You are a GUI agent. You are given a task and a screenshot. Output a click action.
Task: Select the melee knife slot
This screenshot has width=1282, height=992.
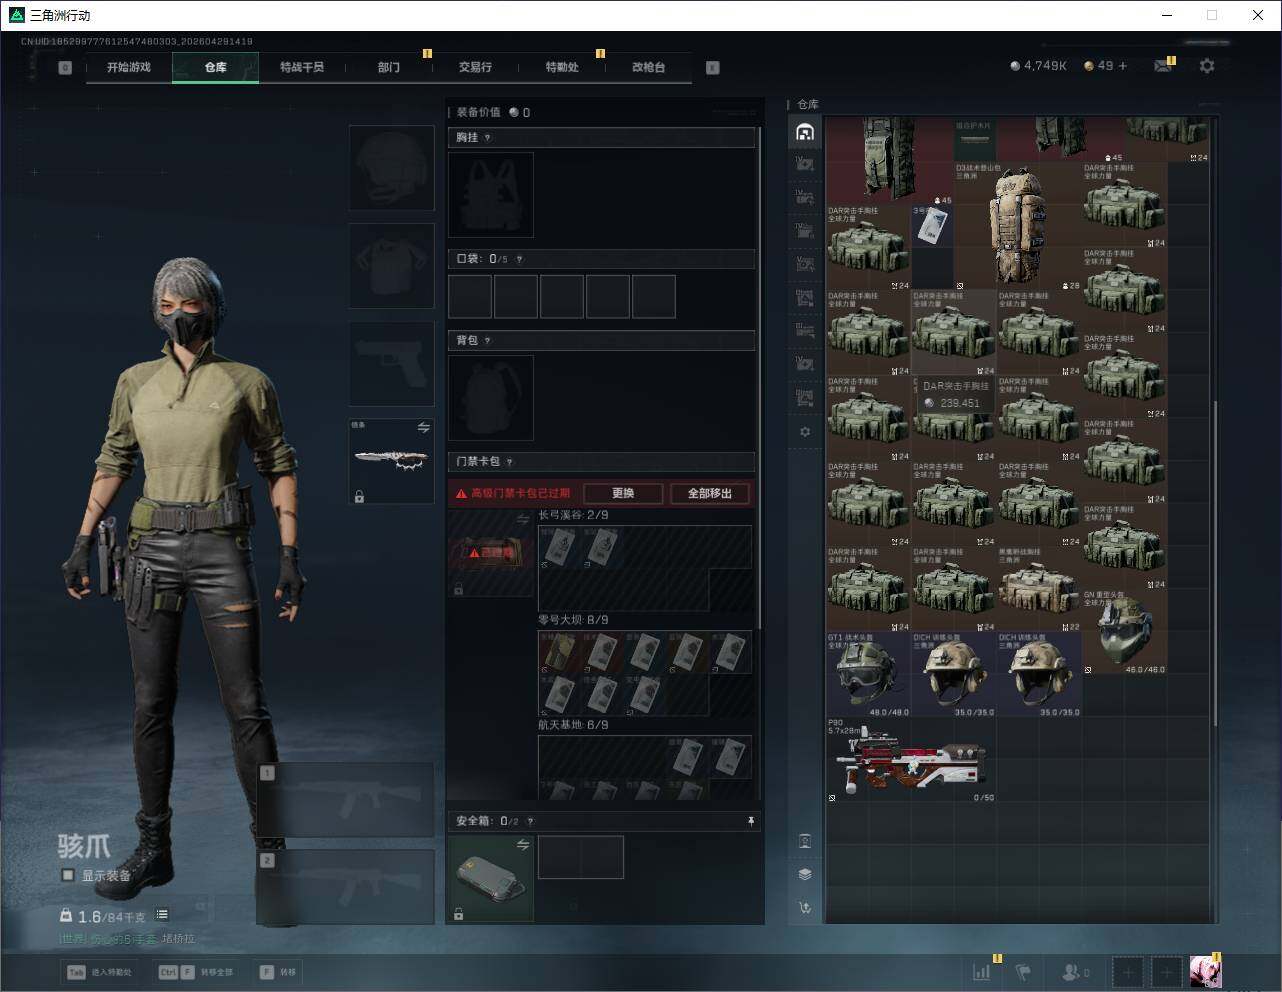[391, 461]
